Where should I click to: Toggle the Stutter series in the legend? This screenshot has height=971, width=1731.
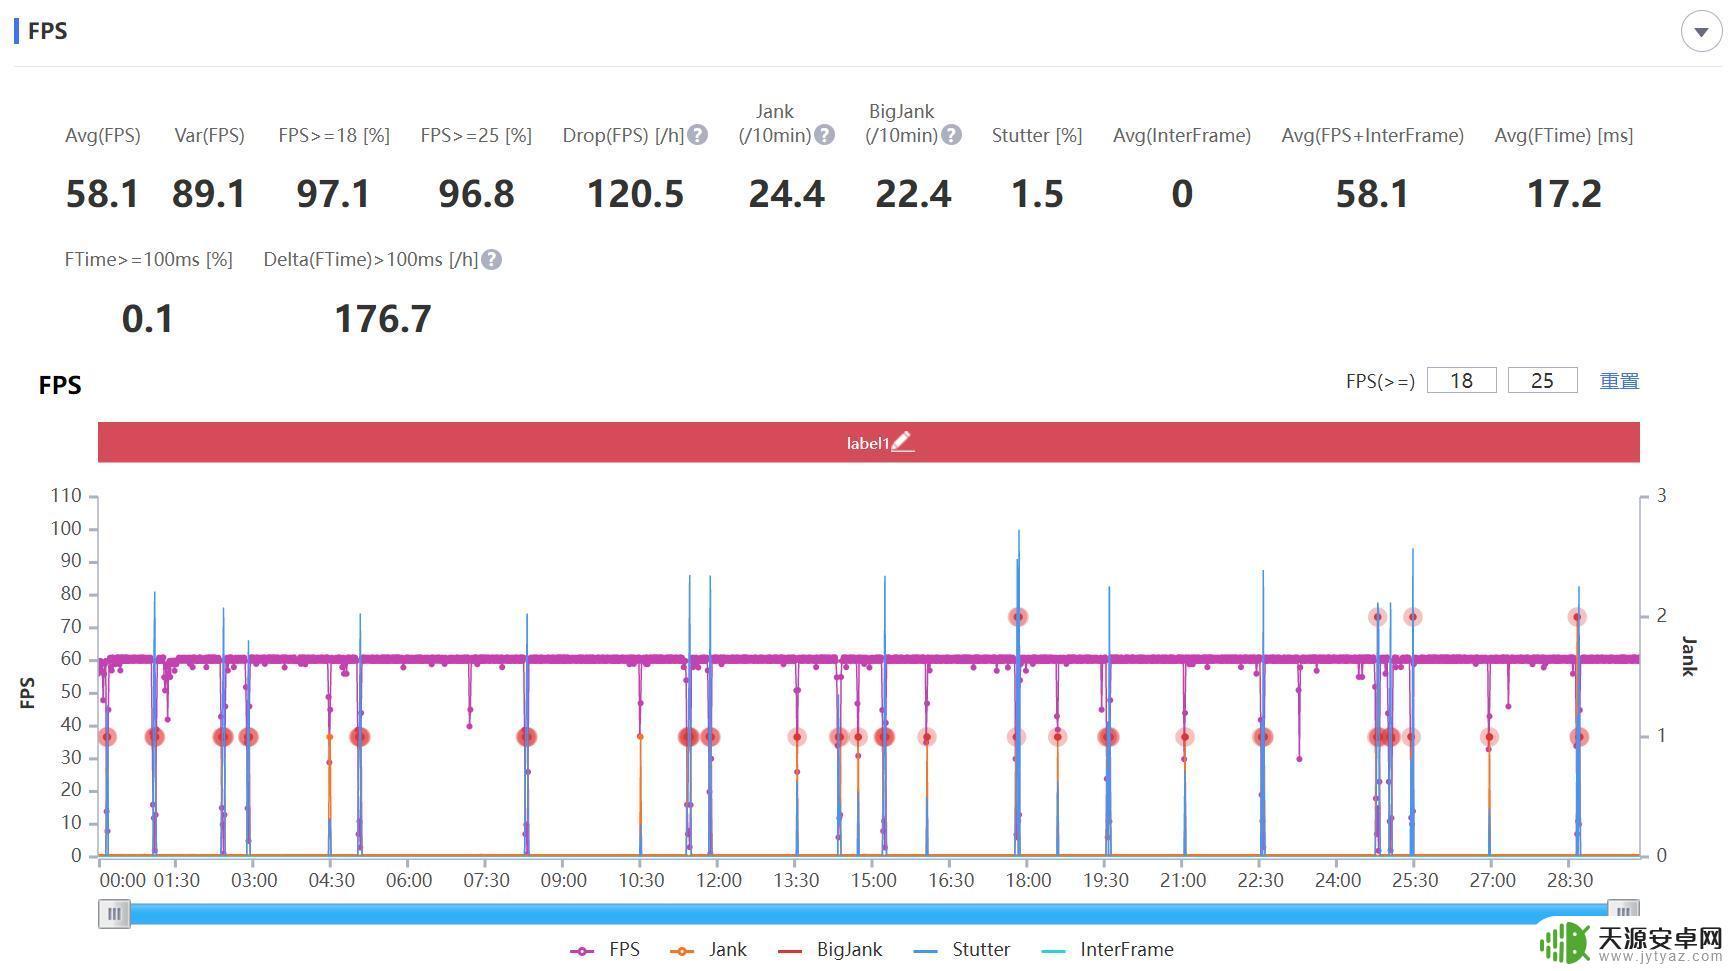[962, 949]
